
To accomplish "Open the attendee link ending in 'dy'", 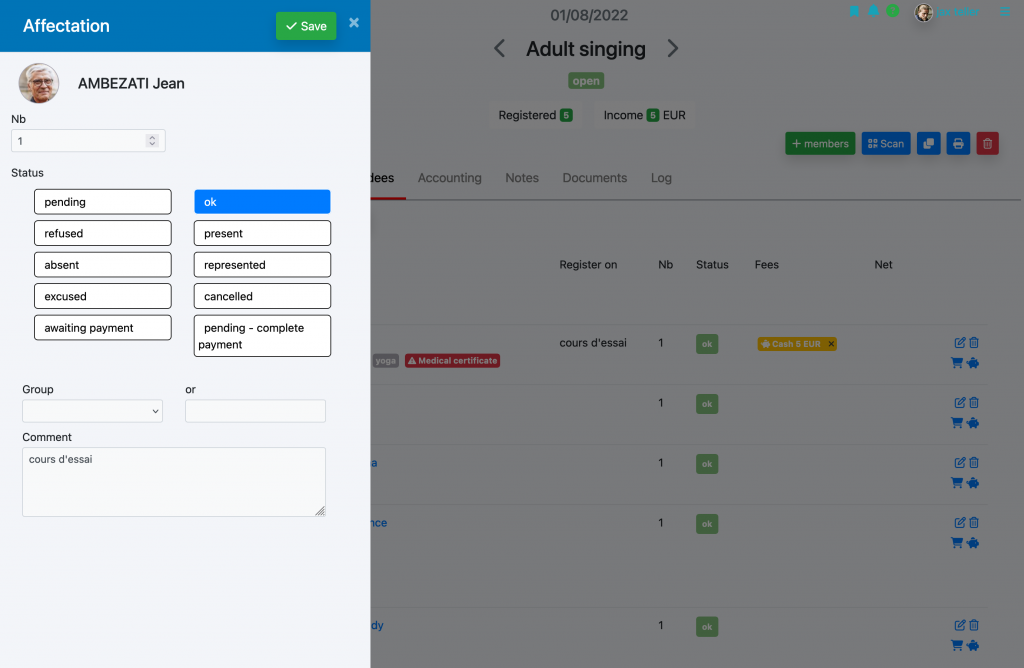I will tap(377, 625).
